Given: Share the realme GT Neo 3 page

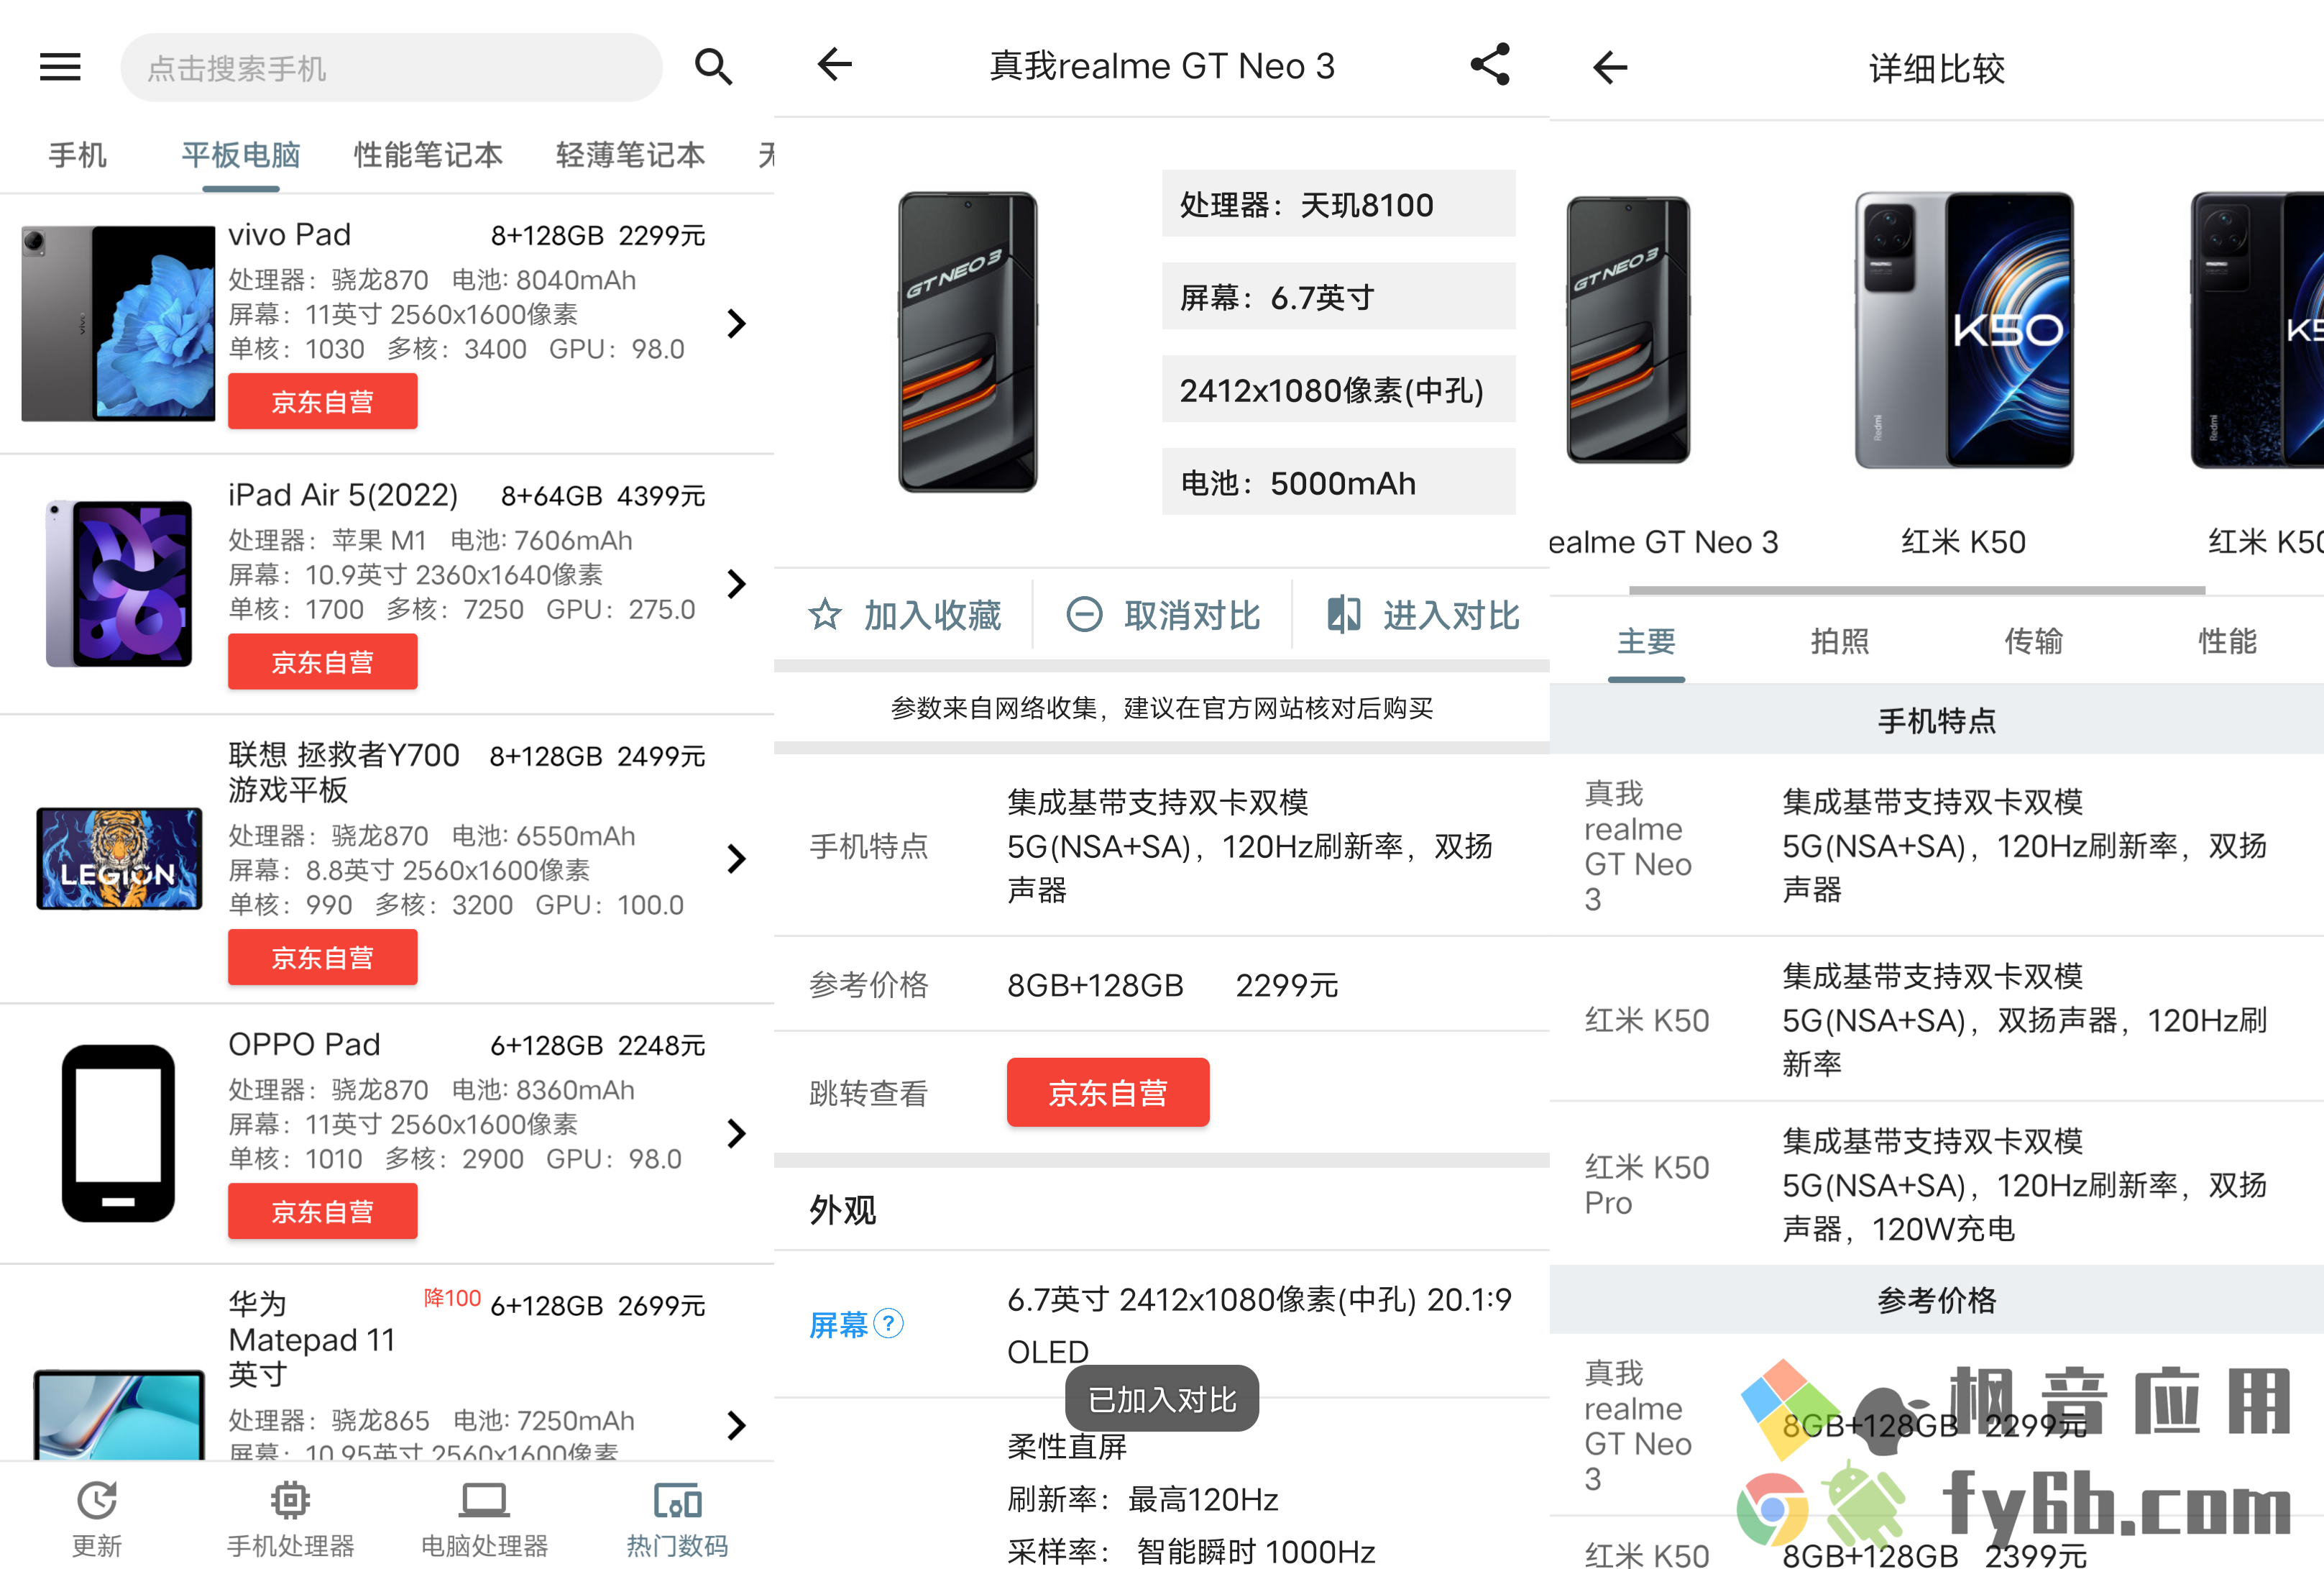Looking at the screenshot, I should coord(1489,65).
